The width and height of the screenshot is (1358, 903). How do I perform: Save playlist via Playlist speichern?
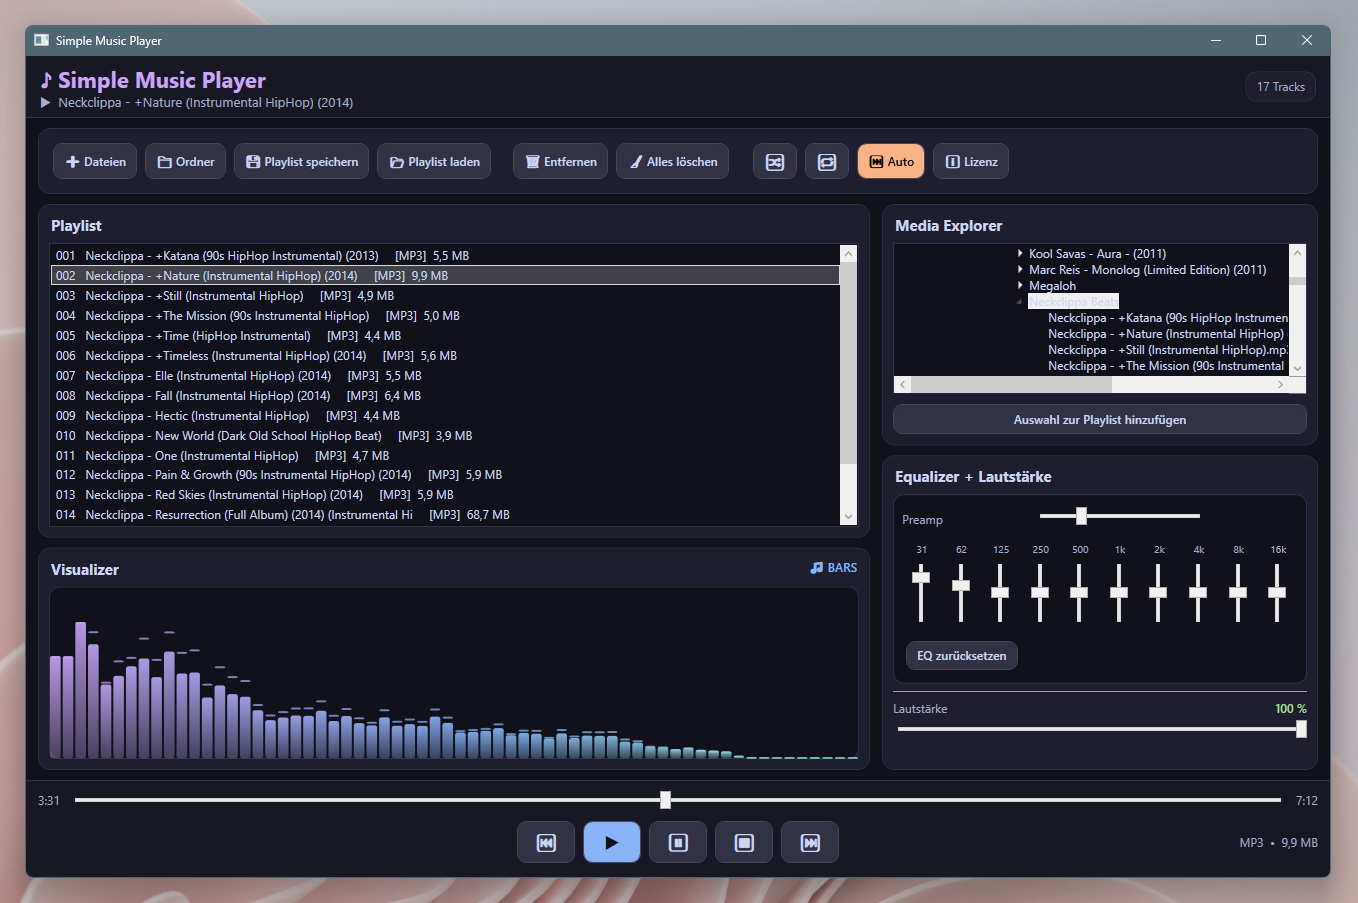coord(301,161)
